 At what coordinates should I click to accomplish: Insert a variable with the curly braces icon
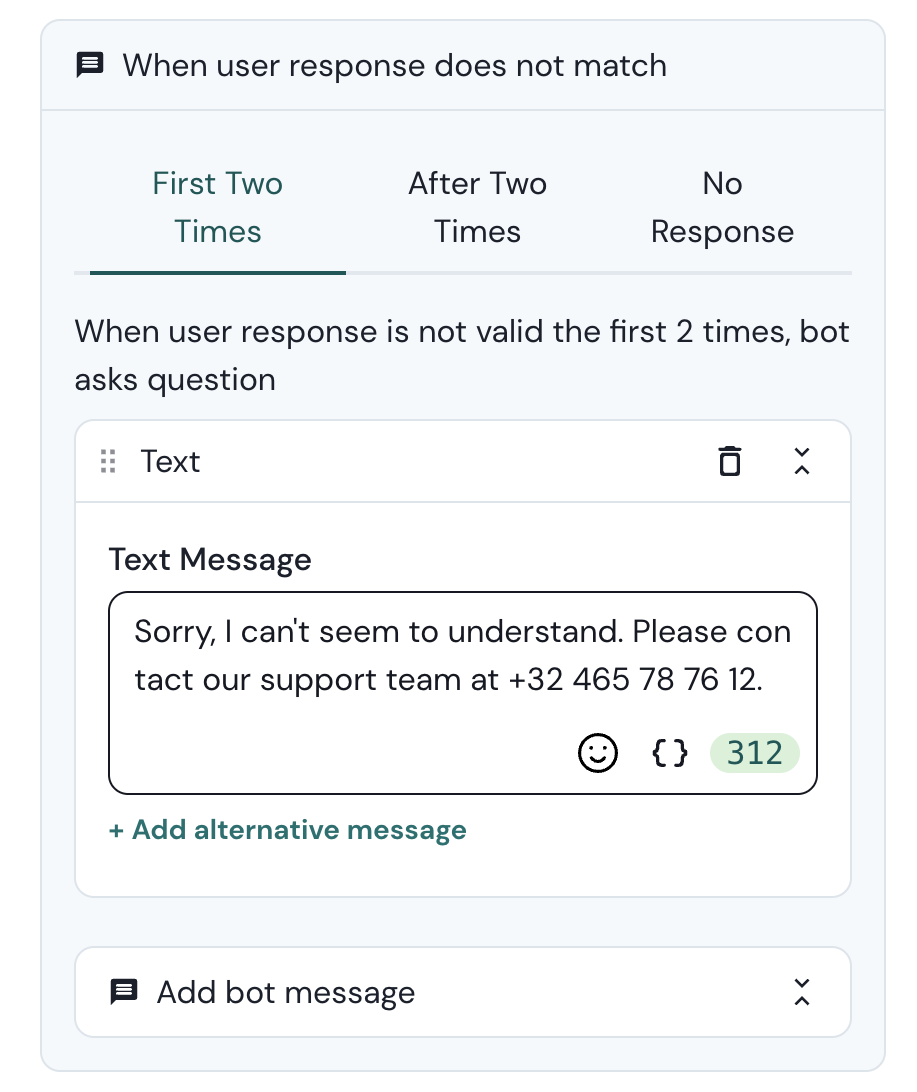(669, 753)
